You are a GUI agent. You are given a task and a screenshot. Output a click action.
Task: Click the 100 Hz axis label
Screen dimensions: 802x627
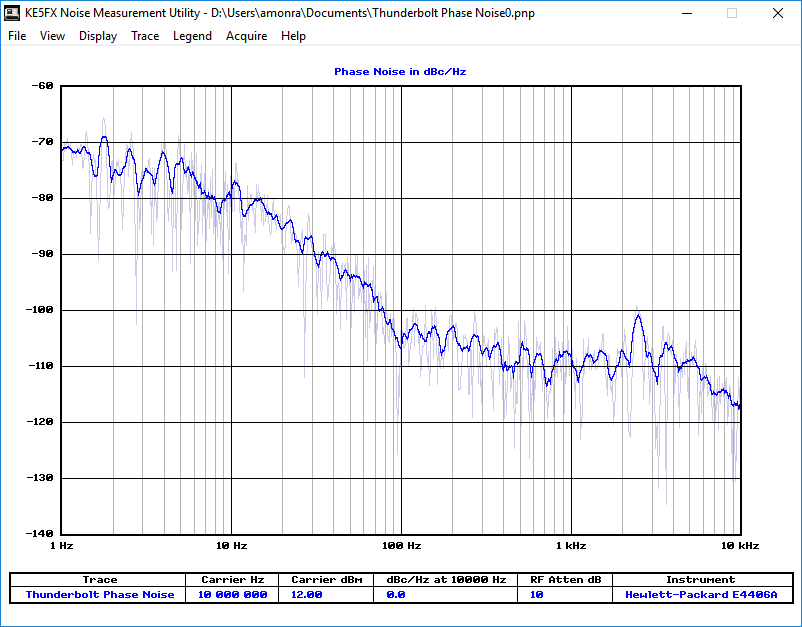point(402,546)
